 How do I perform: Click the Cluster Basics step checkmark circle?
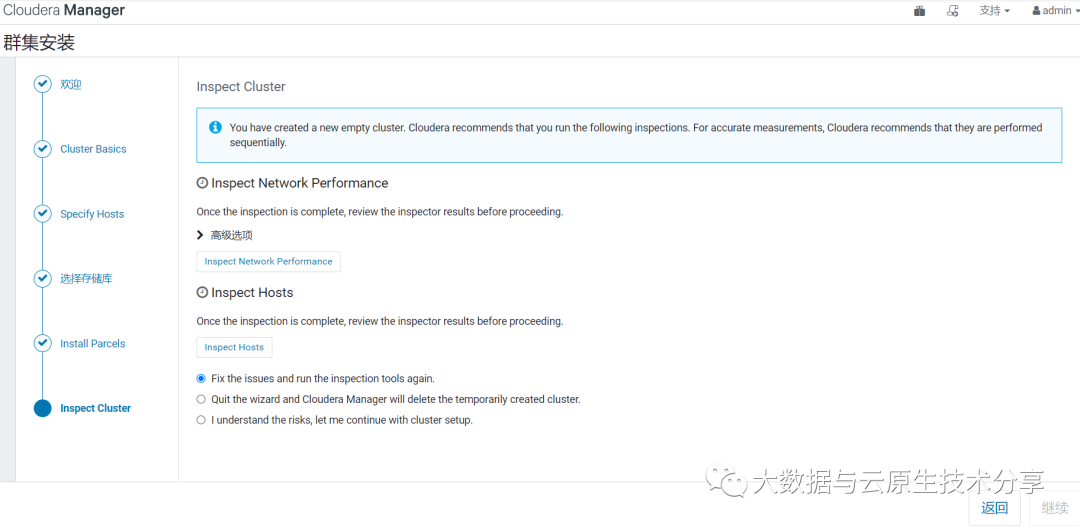pyautogui.click(x=42, y=149)
